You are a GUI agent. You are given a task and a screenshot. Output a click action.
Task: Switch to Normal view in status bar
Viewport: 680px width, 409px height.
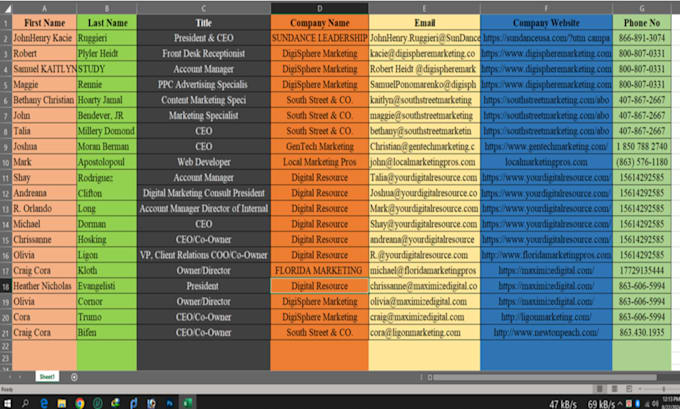600,389
